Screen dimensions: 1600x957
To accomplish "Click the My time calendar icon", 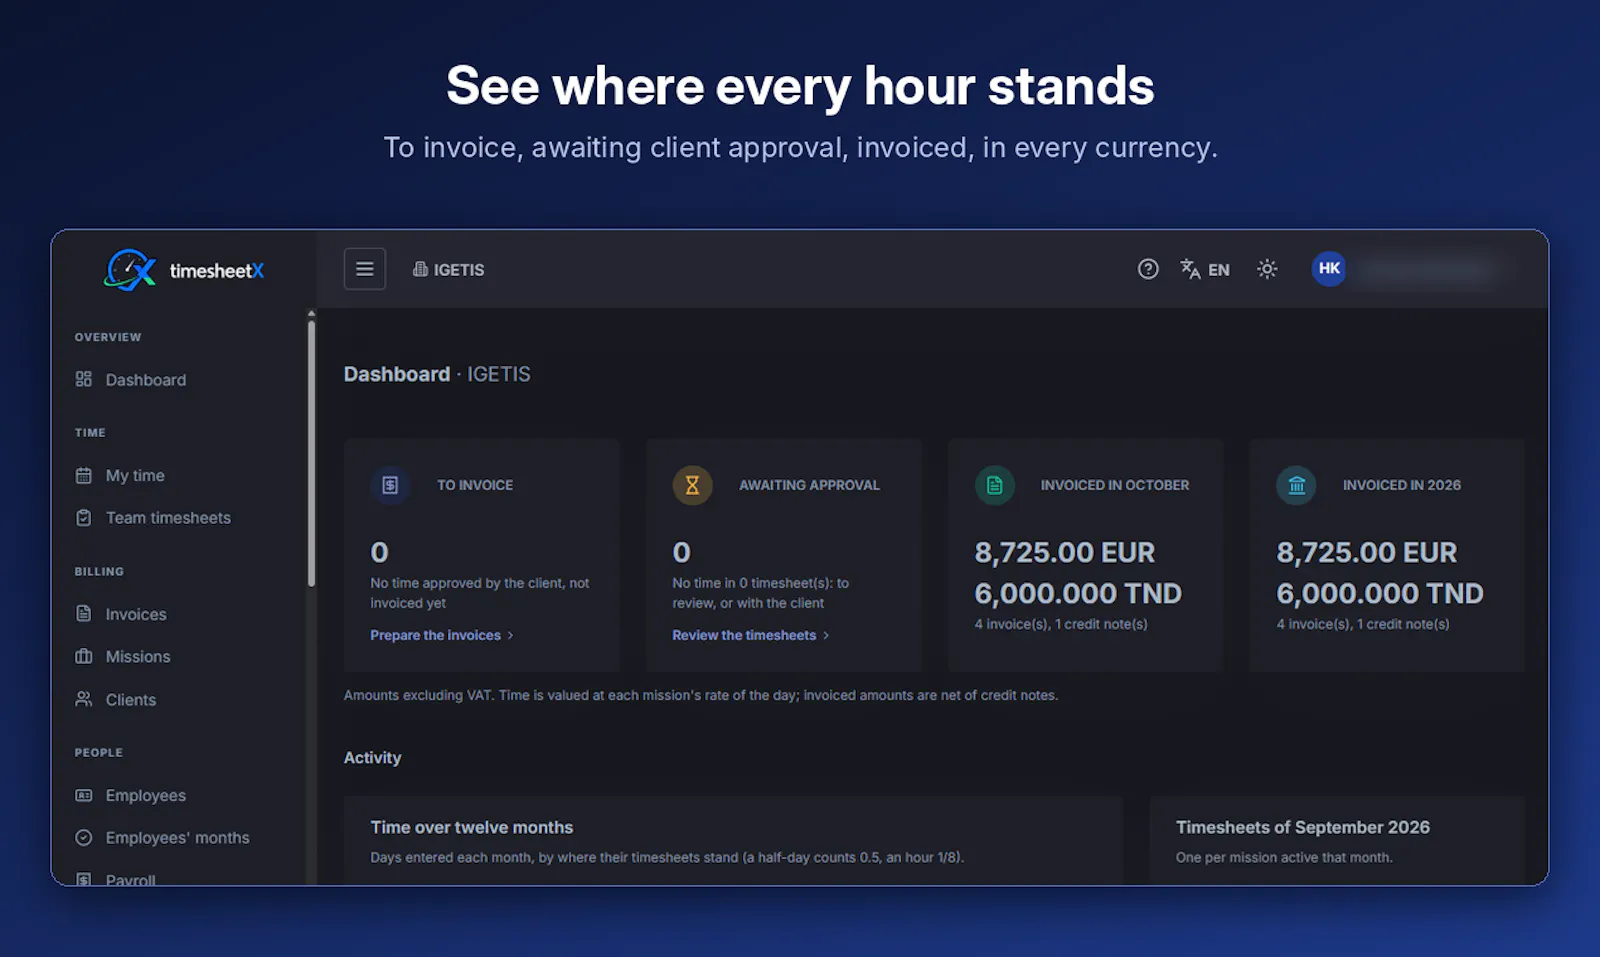I will click(x=84, y=475).
